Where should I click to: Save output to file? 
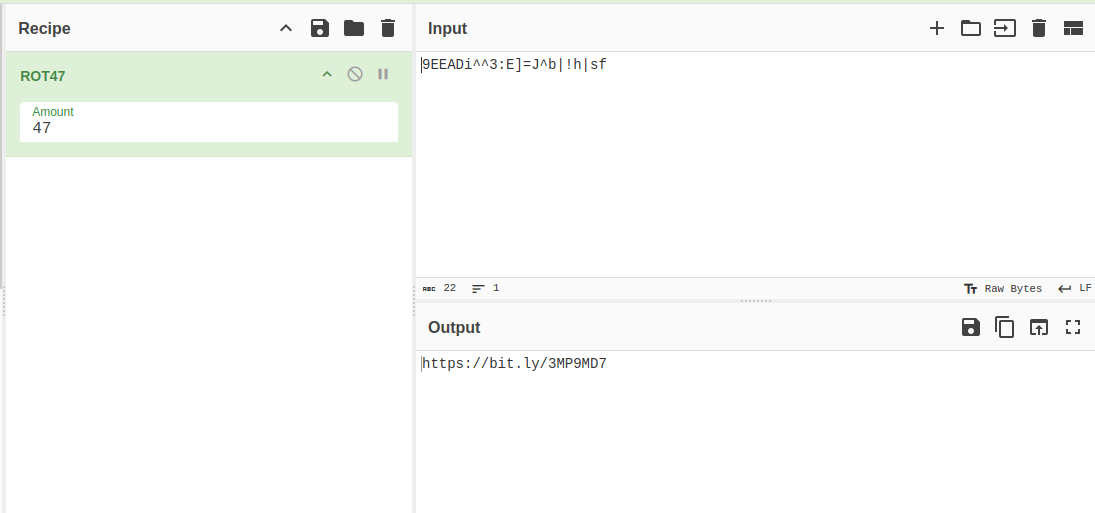970,327
